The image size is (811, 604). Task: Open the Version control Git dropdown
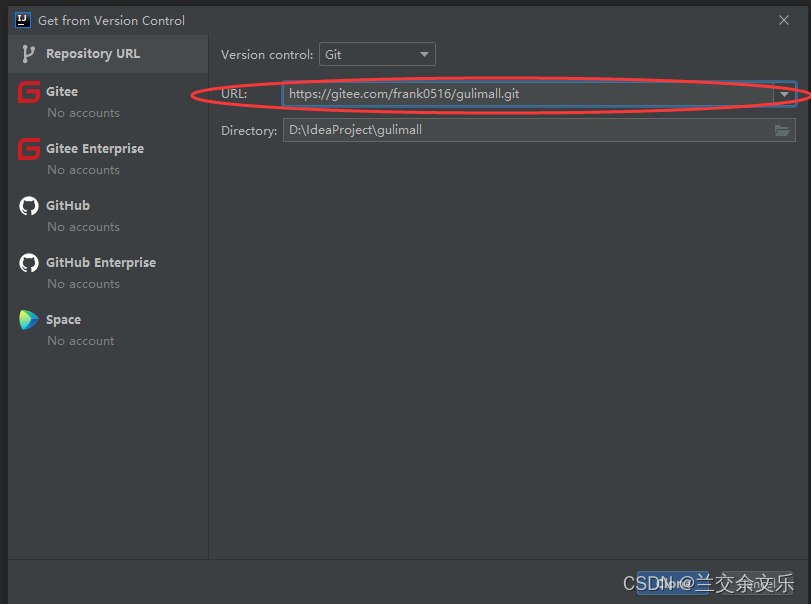377,54
